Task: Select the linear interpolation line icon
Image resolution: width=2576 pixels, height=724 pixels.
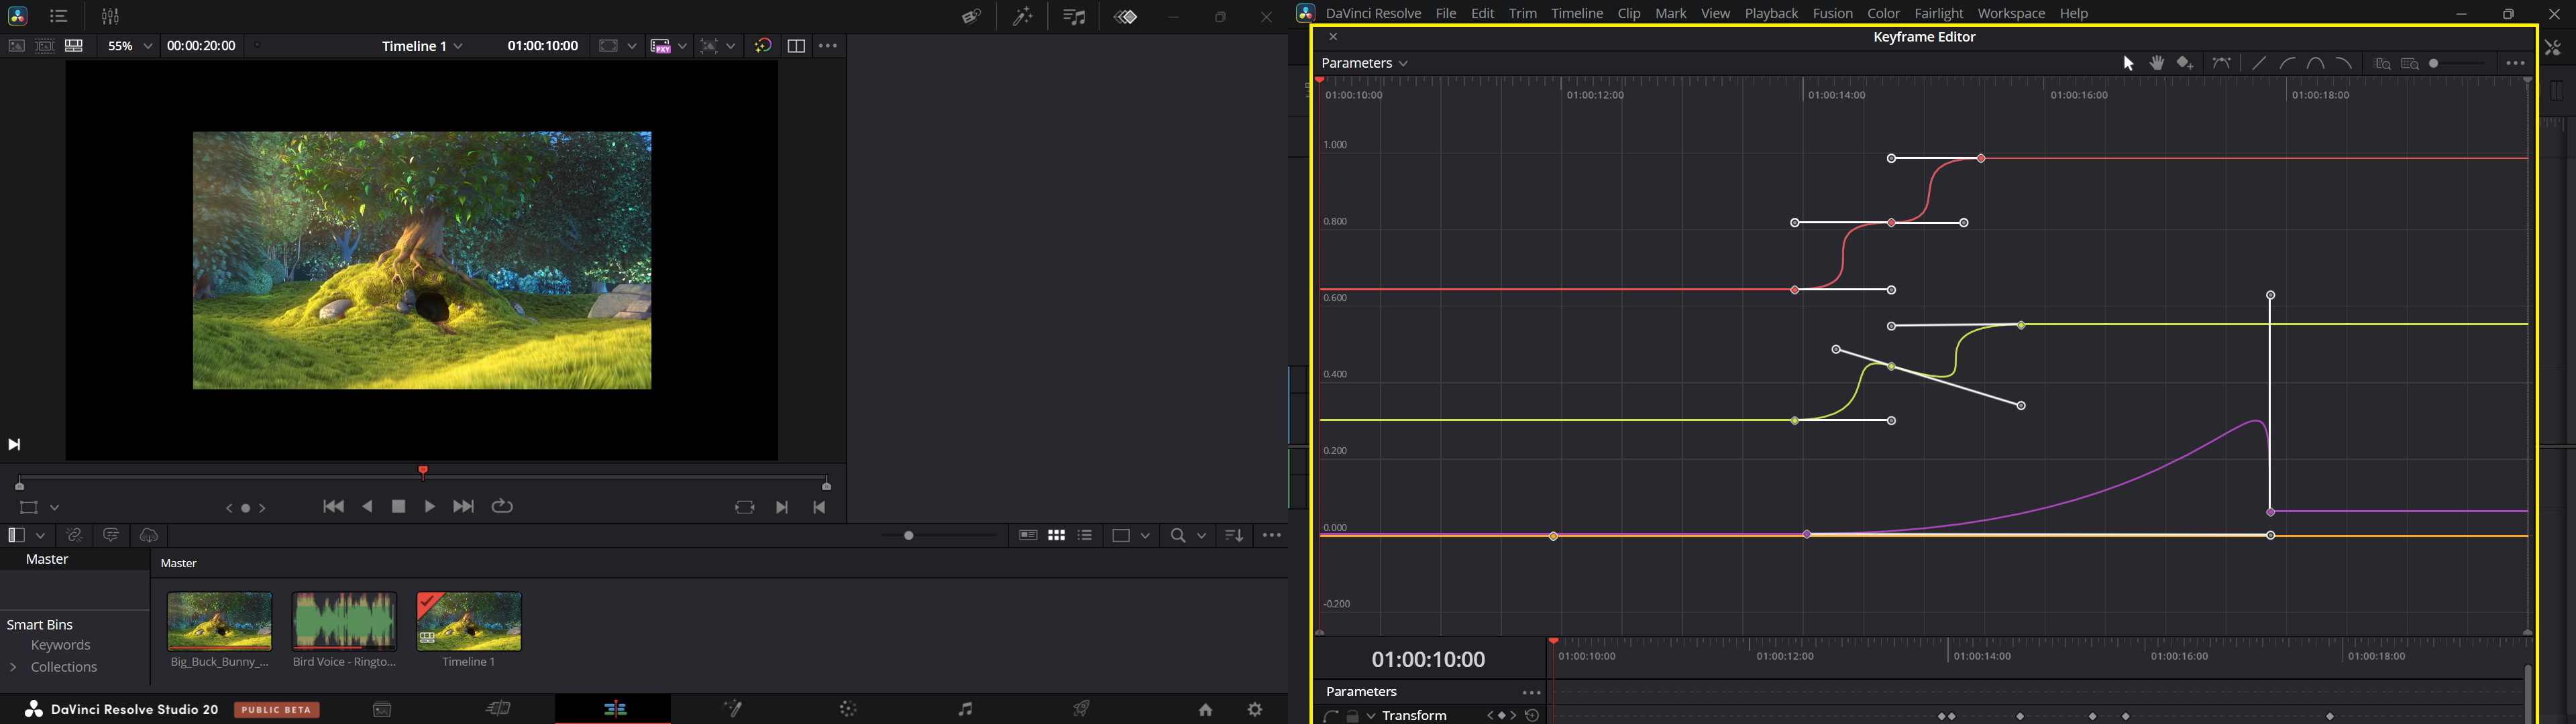Action: (2258, 63)
